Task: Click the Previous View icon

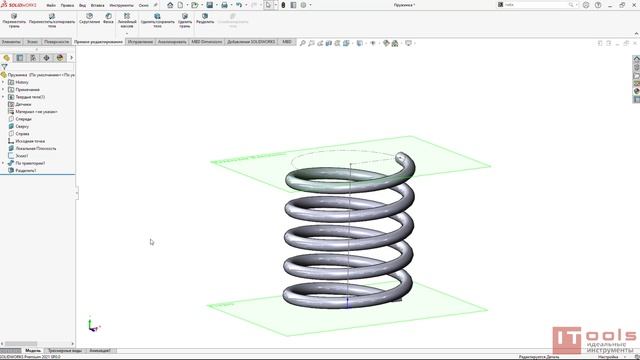Action: click(320, 43)
